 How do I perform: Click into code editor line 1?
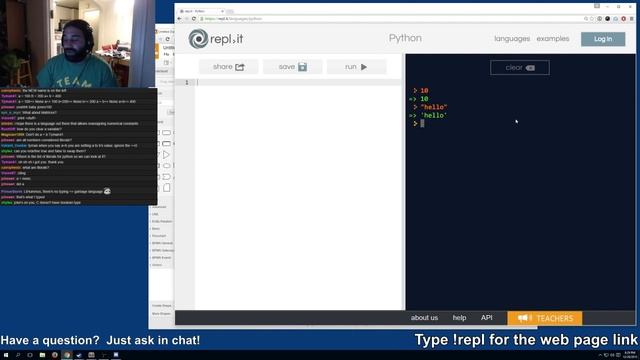299,82
